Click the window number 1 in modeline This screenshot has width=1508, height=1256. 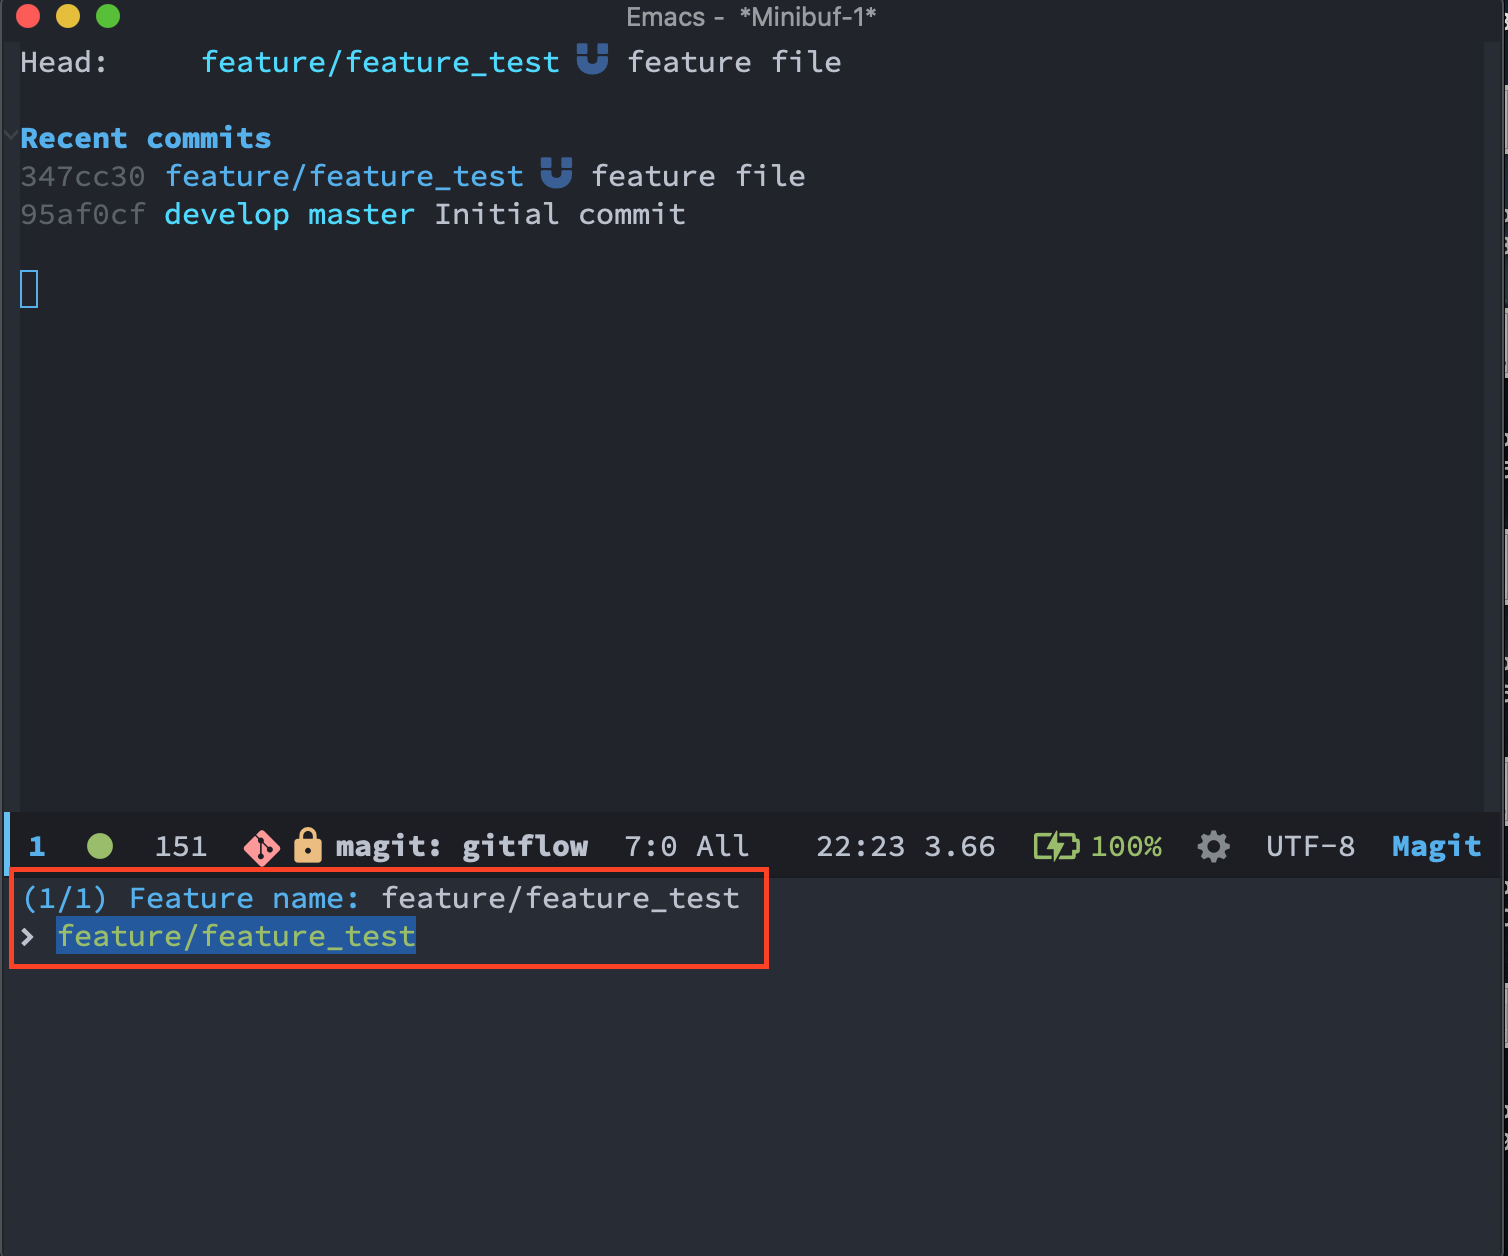click(x=37, y=847)
